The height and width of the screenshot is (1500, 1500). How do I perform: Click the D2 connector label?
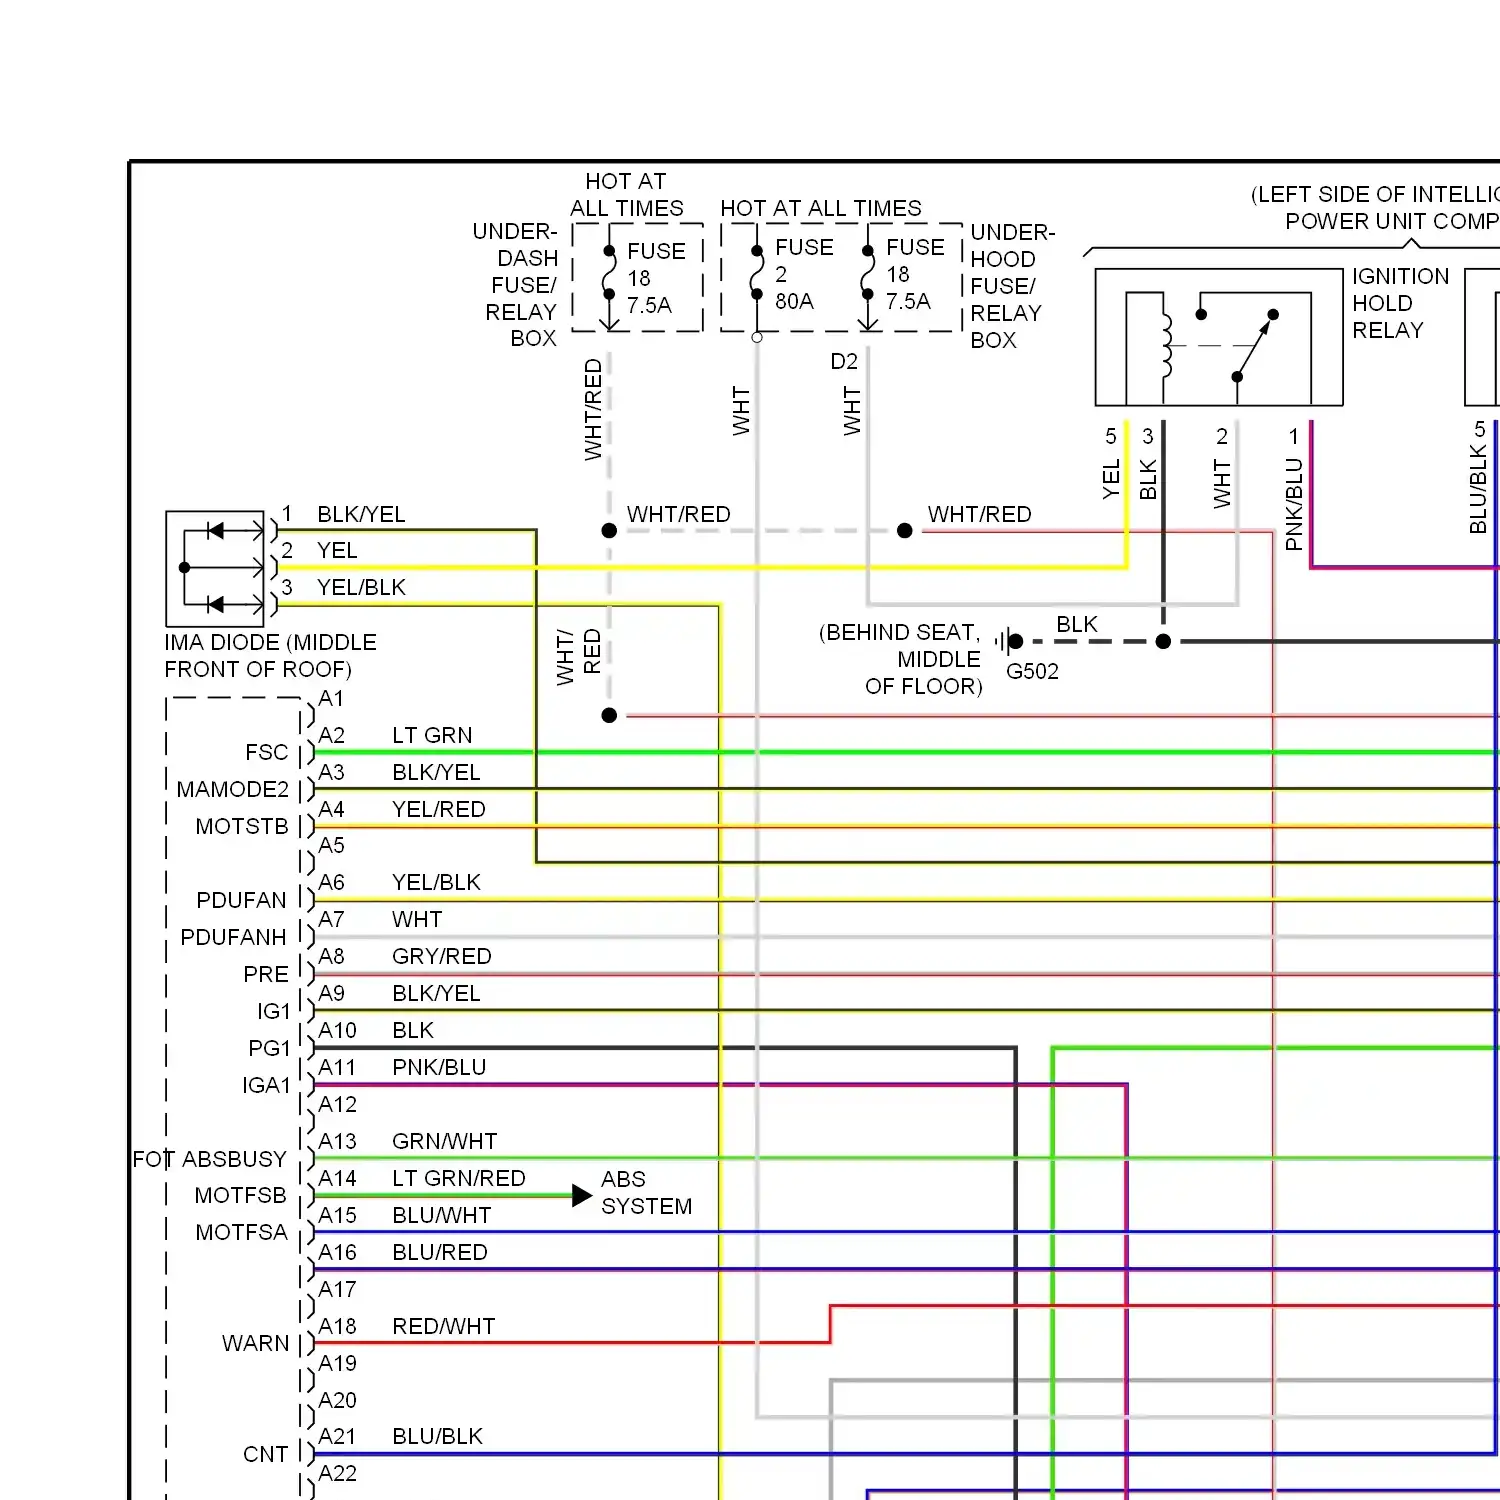[844, 361]
